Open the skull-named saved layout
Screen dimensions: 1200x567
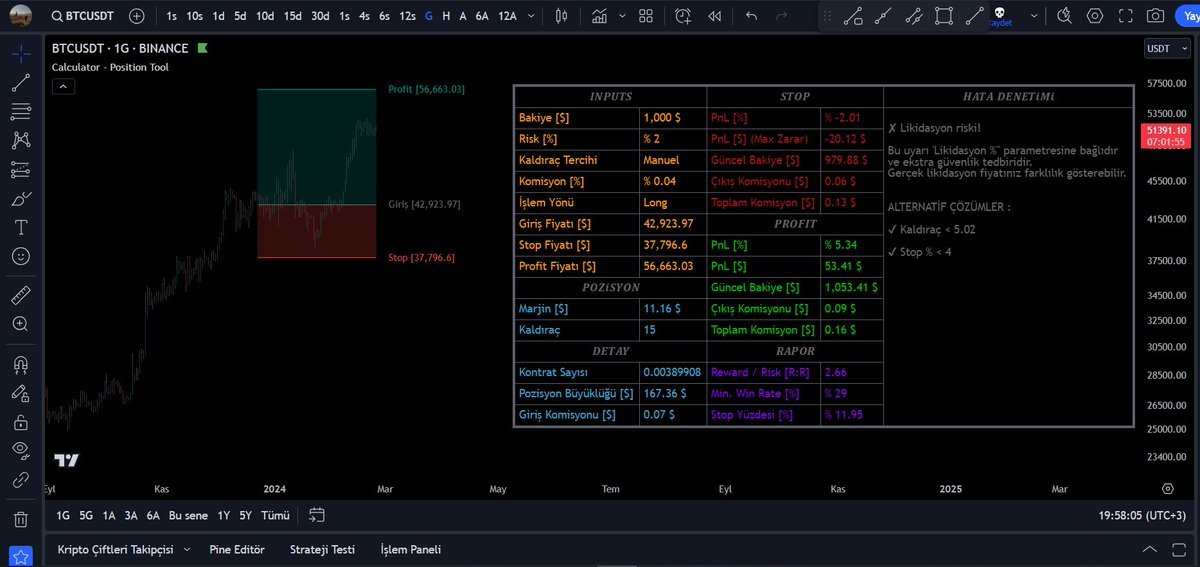coord(1000,15)
